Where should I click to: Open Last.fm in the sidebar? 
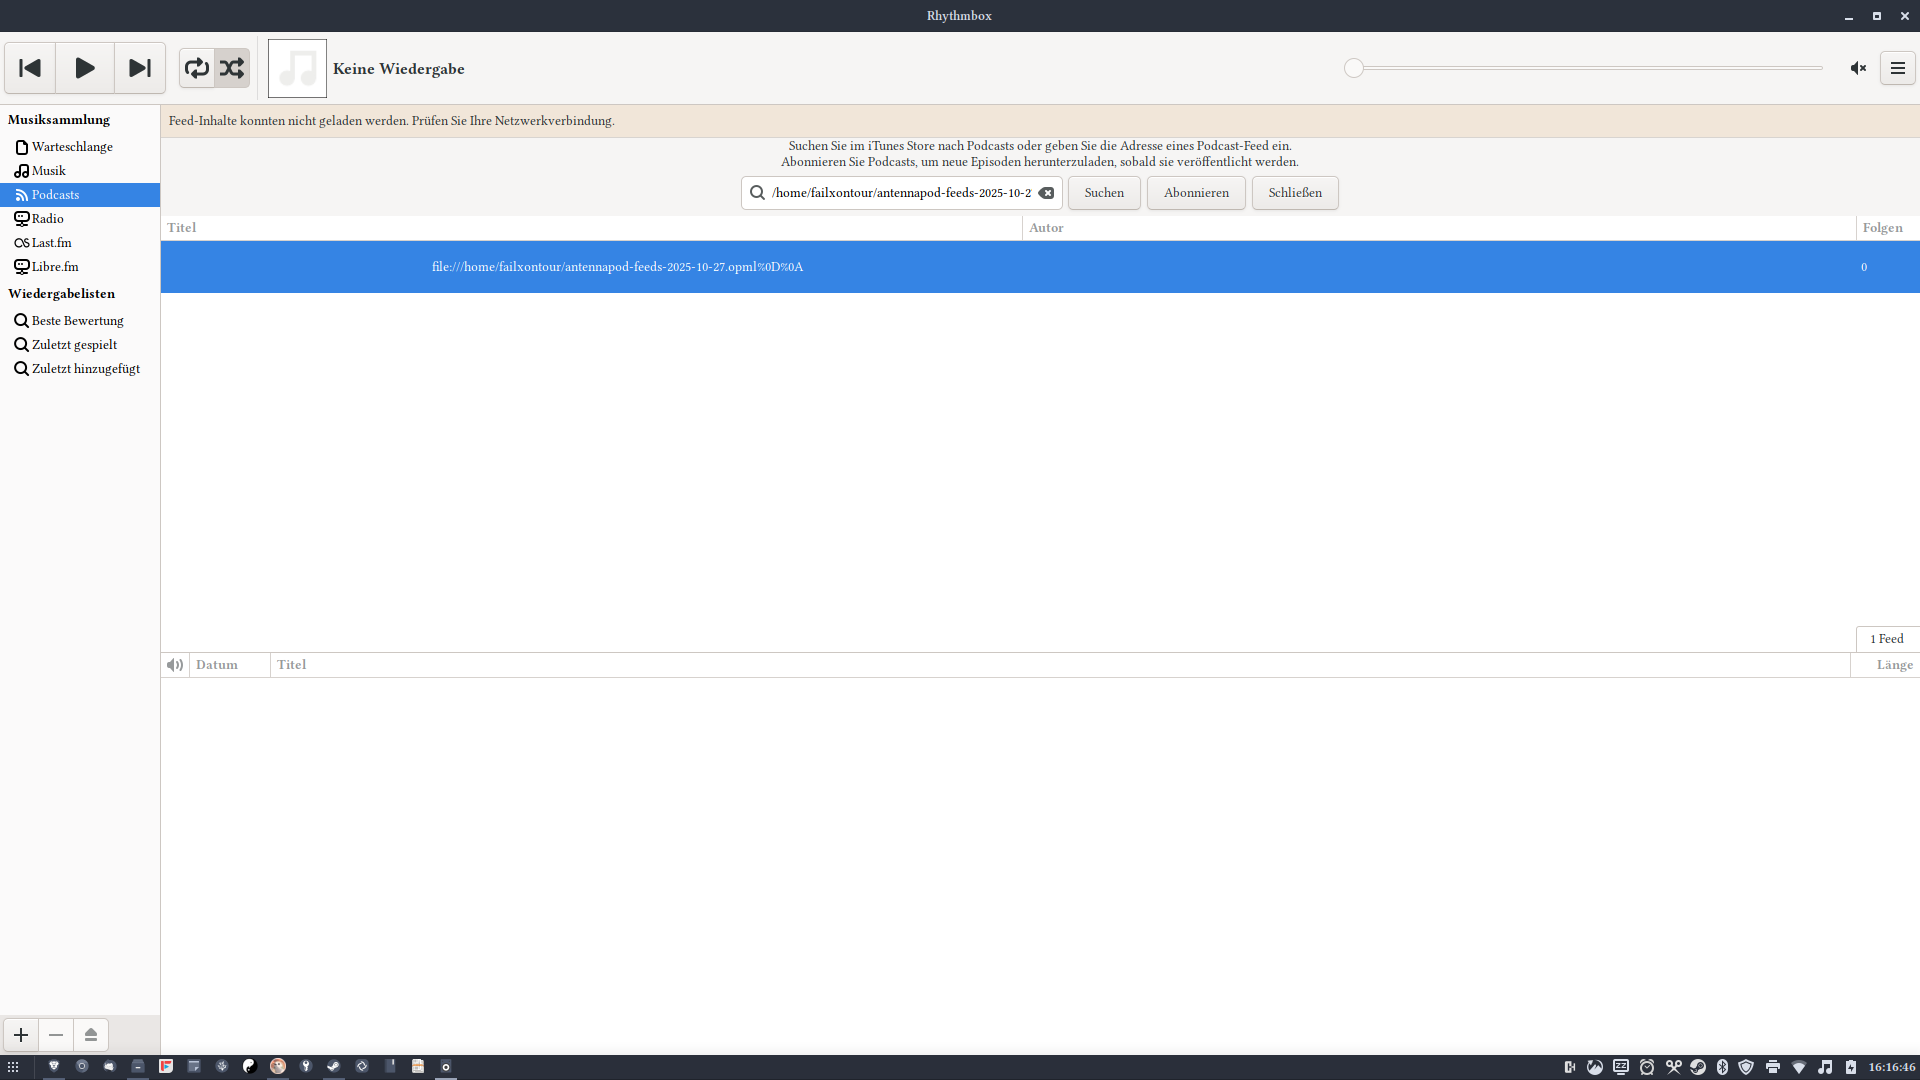click(51, 243)
